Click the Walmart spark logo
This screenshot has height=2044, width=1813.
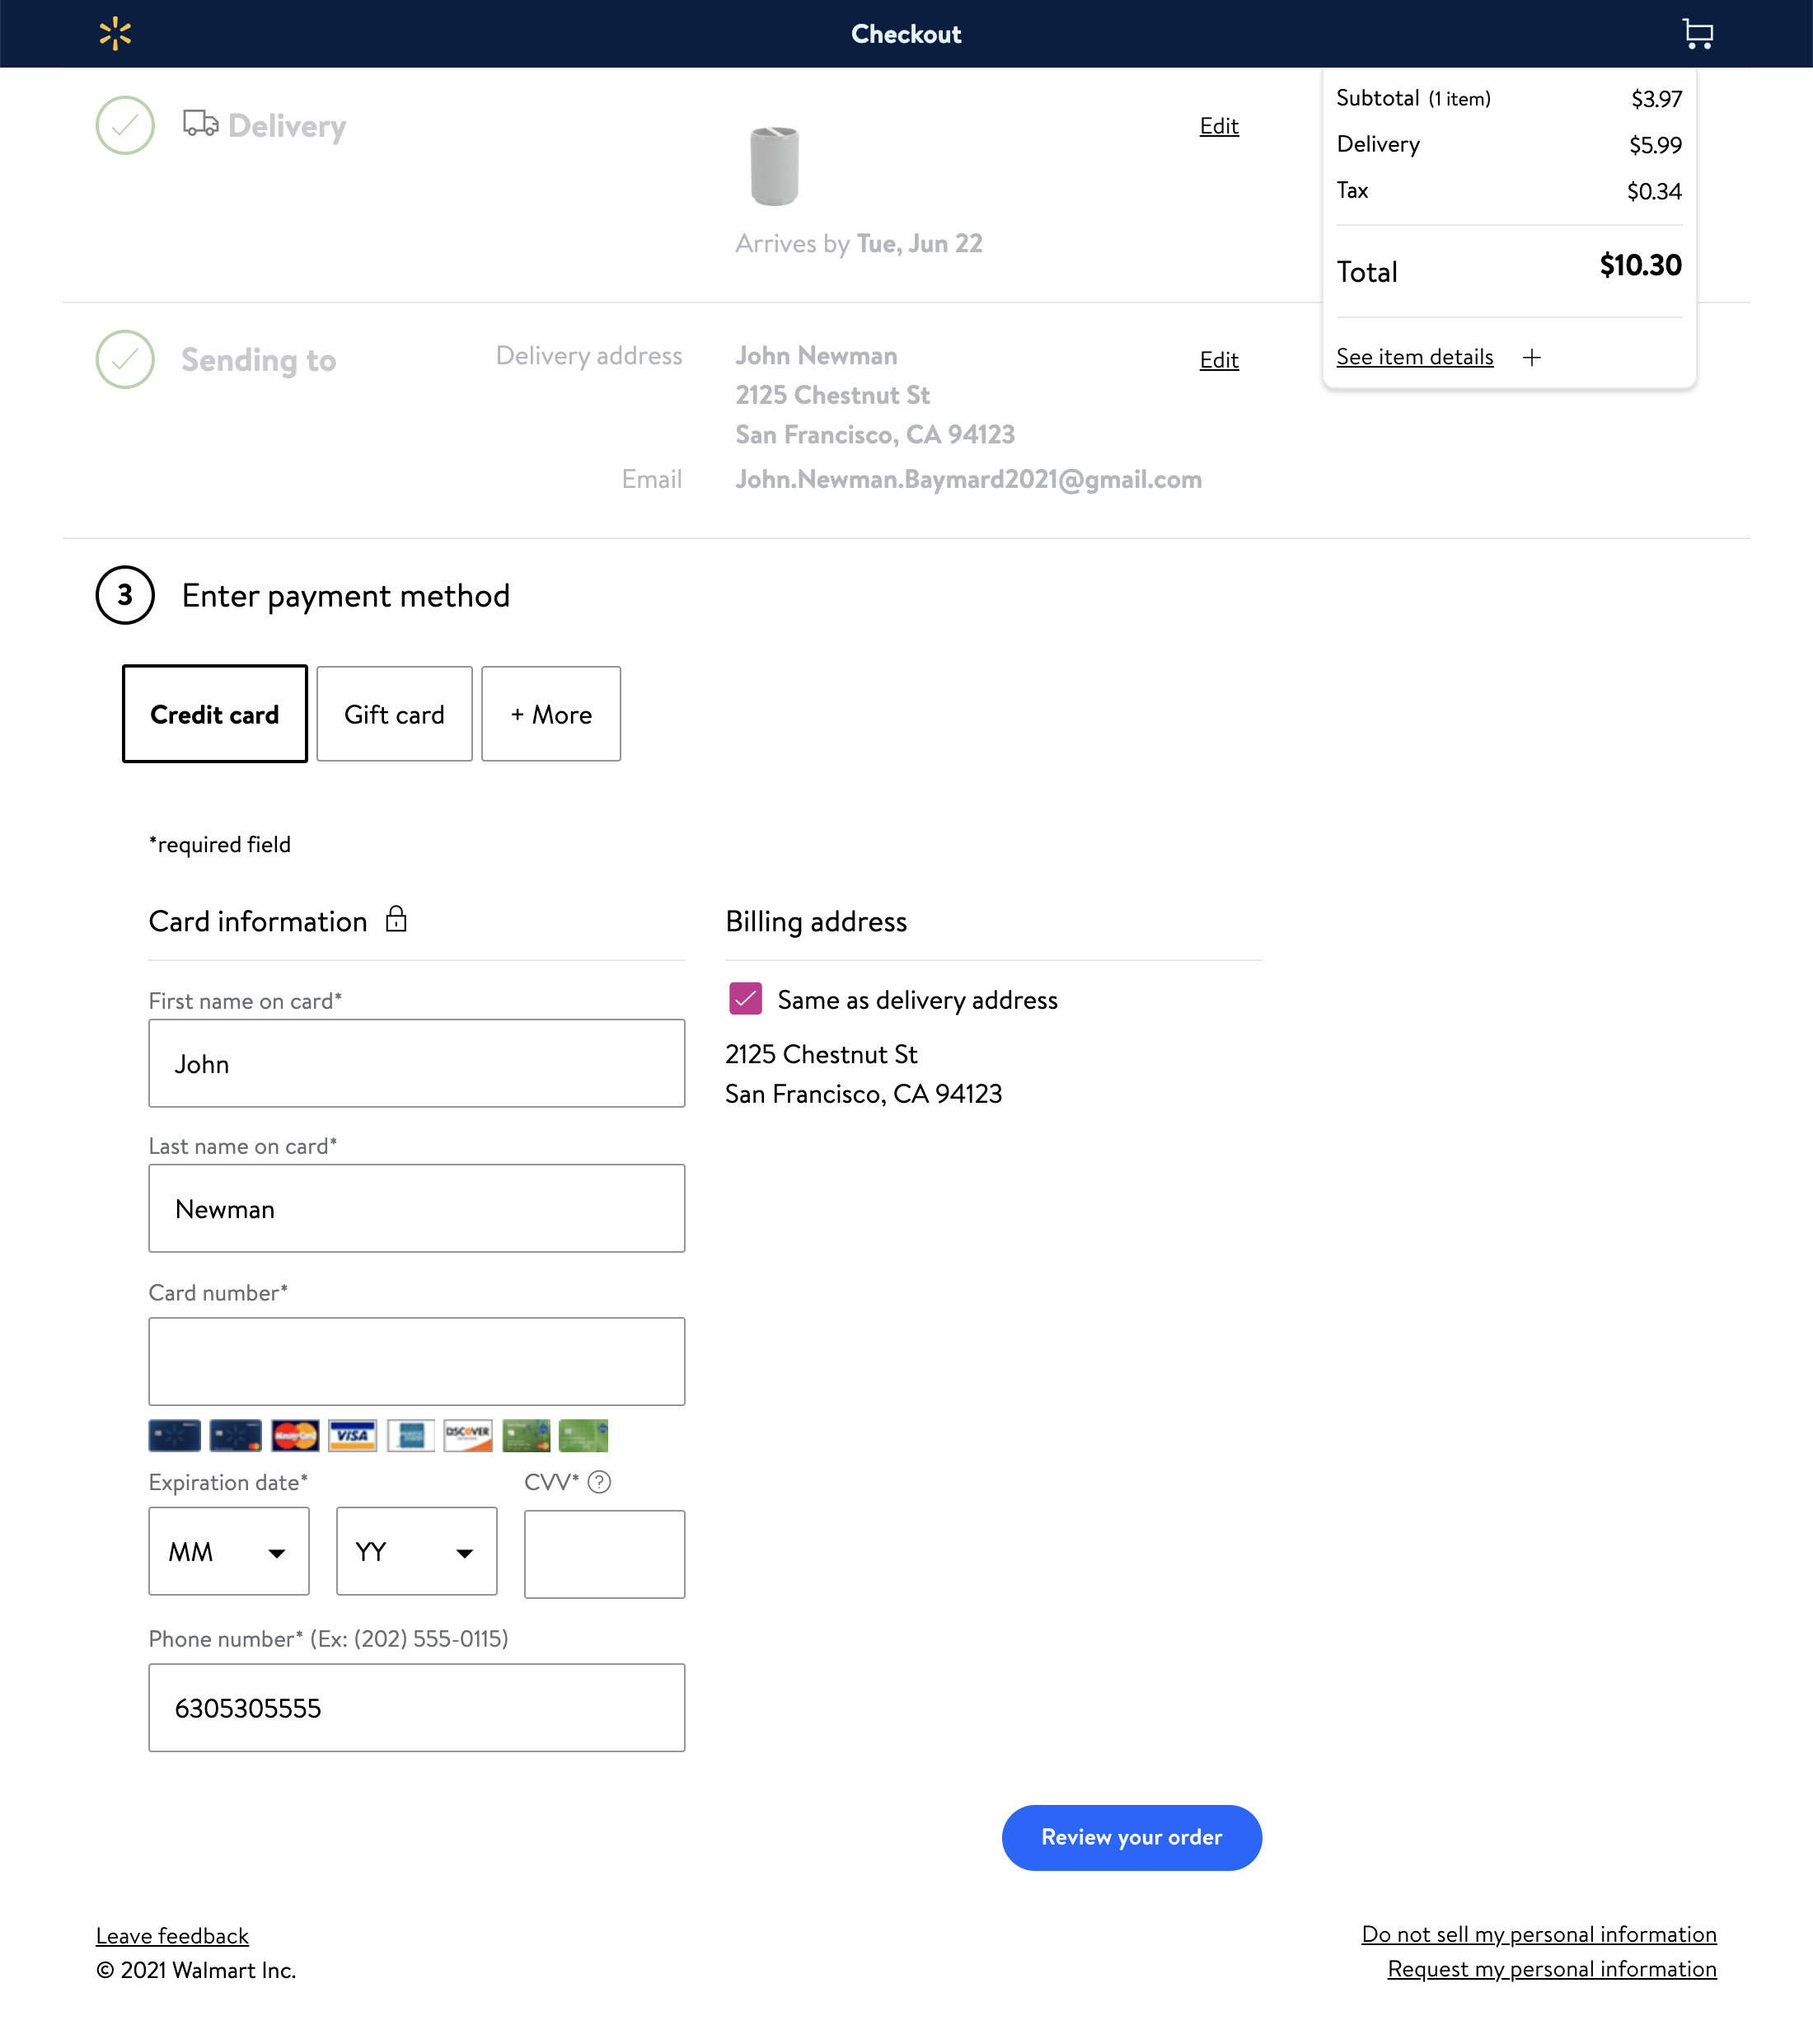pyautogui.click(x=116, y=33)
